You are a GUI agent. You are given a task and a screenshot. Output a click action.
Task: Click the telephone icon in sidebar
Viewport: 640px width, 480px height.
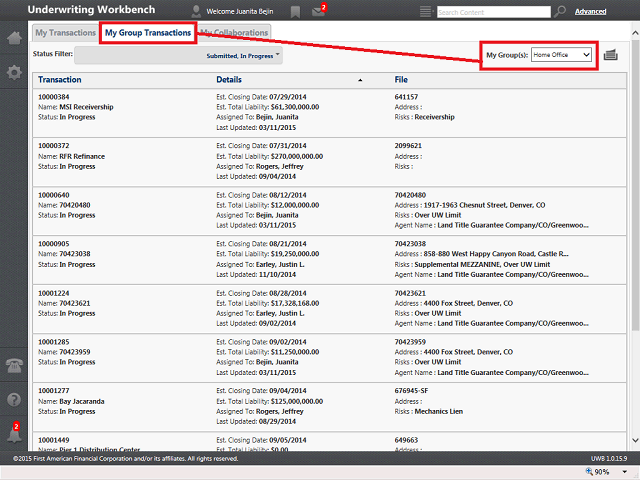click(14, 364)
